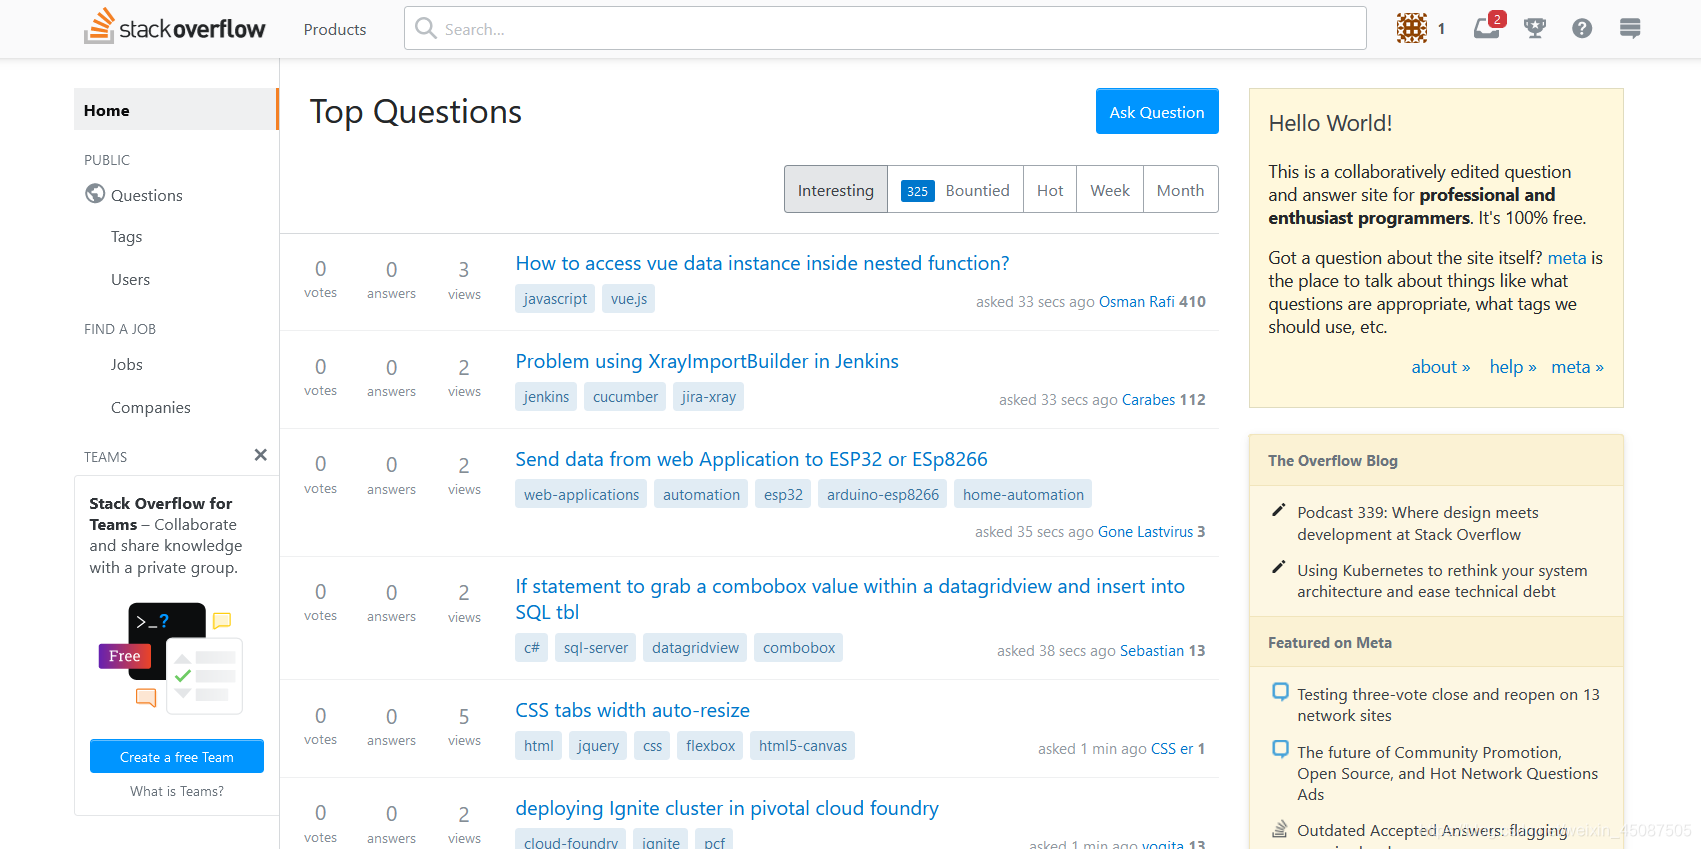This screenshot has height=849, width=1701.
Task: Open Gone Lastvirus user profile
Action: coord(1145,532)
